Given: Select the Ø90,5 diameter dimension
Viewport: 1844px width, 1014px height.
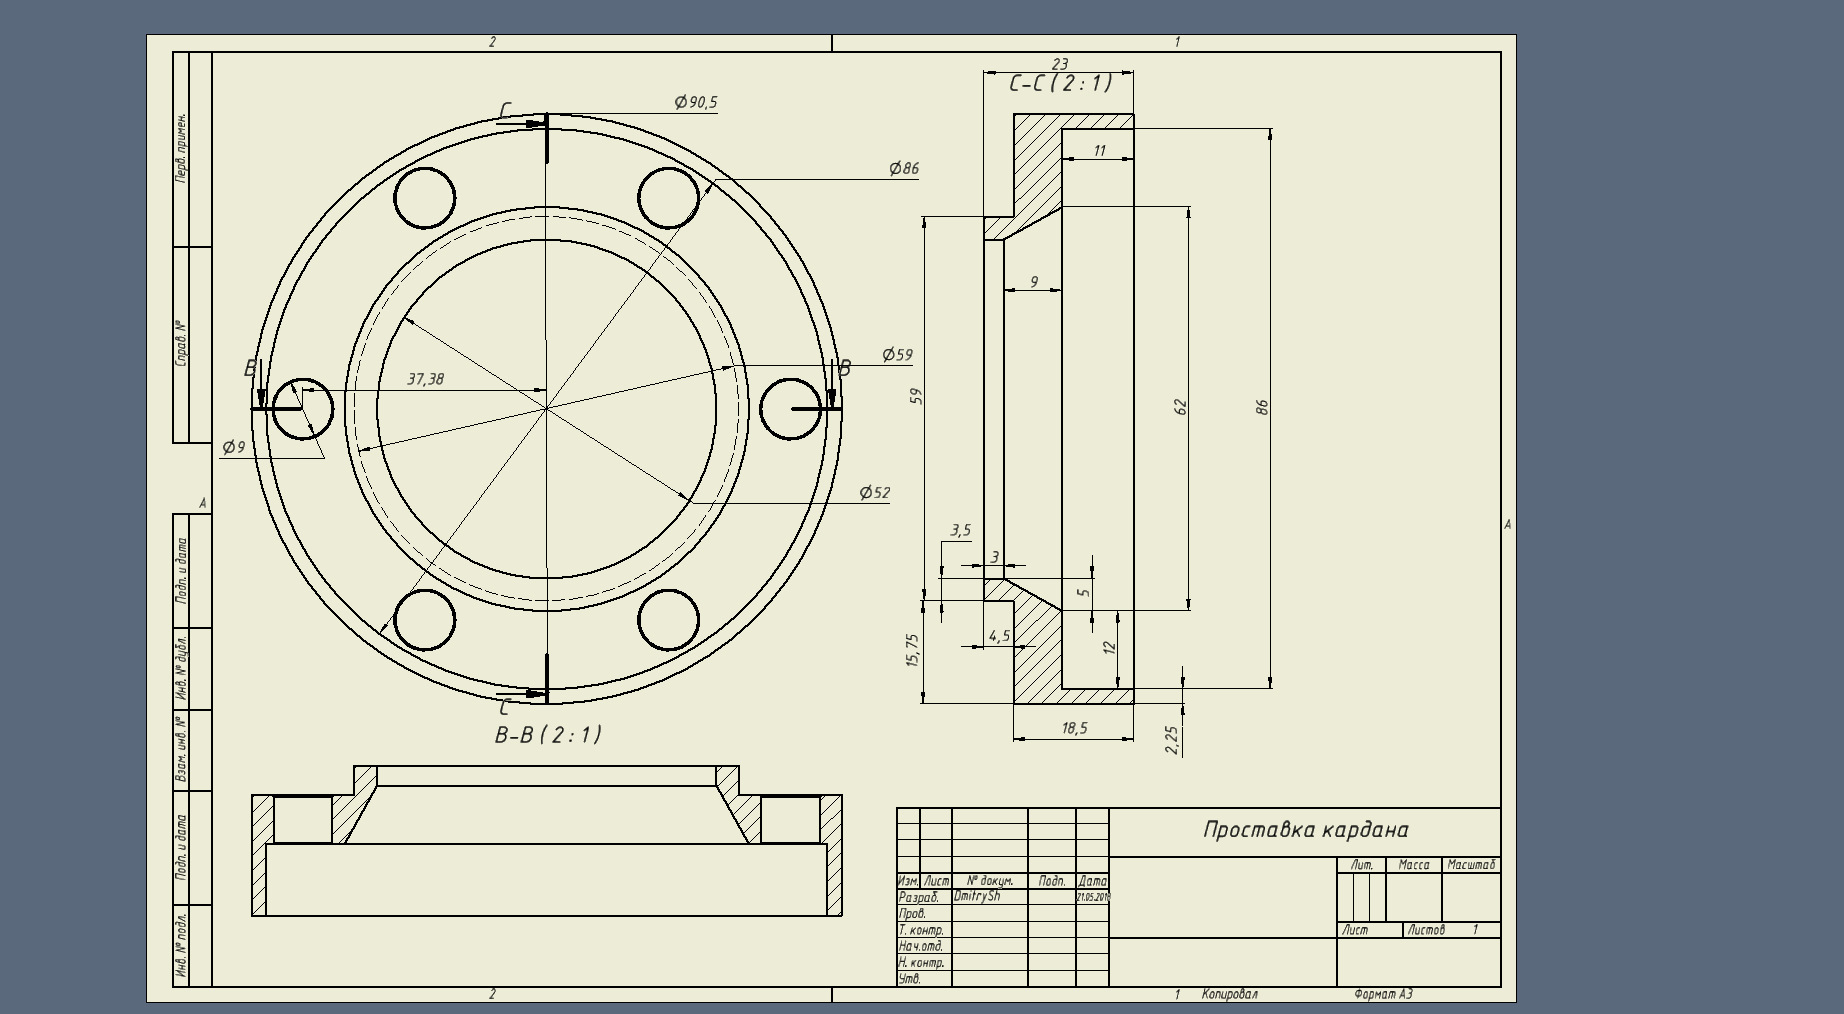Looking at the screenshot, I should 696,102.
